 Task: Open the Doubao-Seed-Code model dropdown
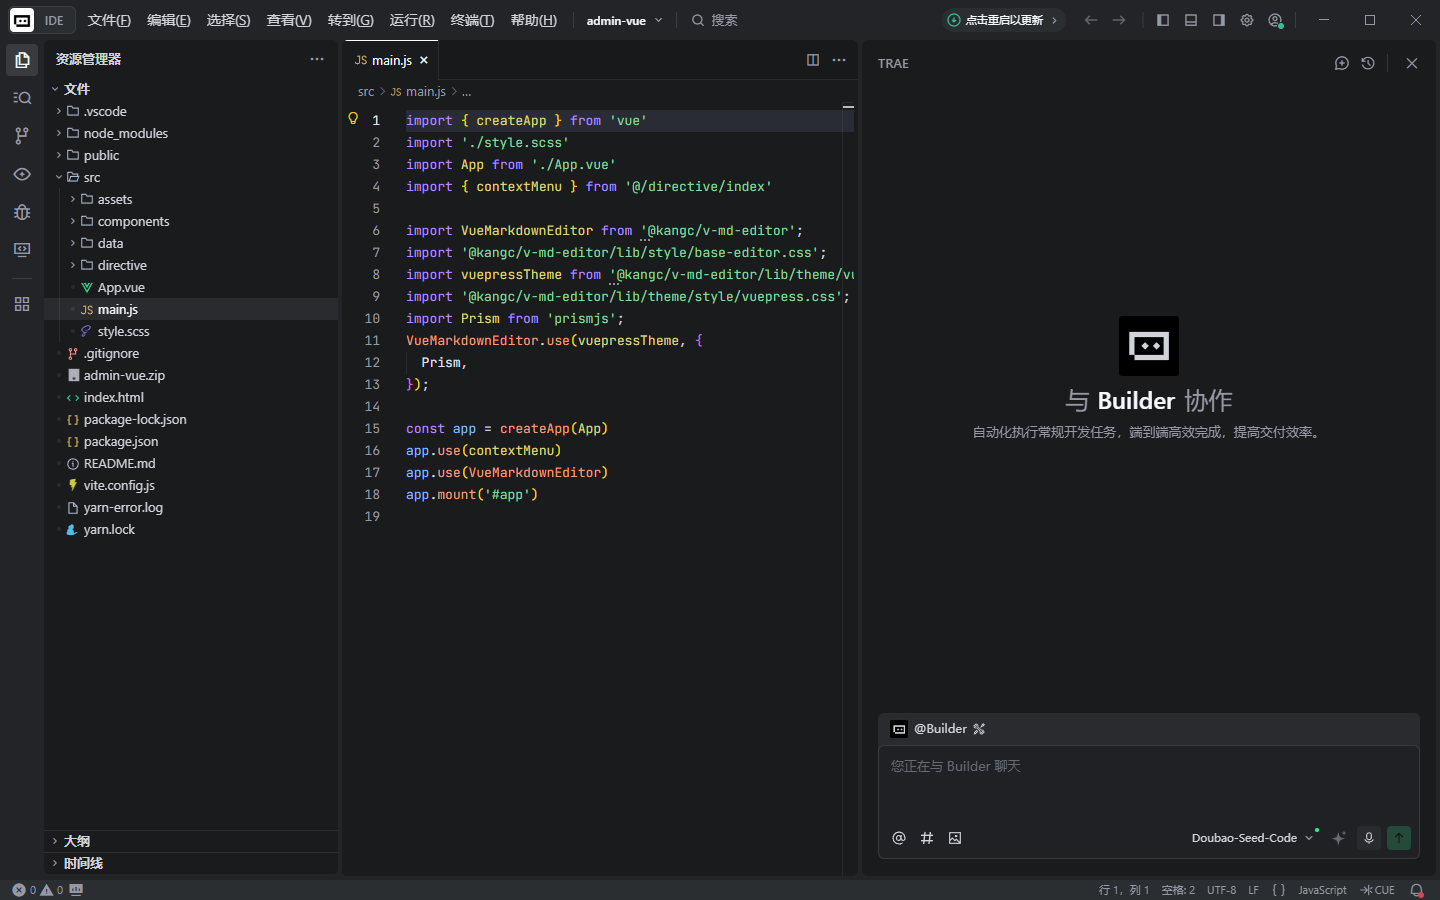pos(1251,838)
